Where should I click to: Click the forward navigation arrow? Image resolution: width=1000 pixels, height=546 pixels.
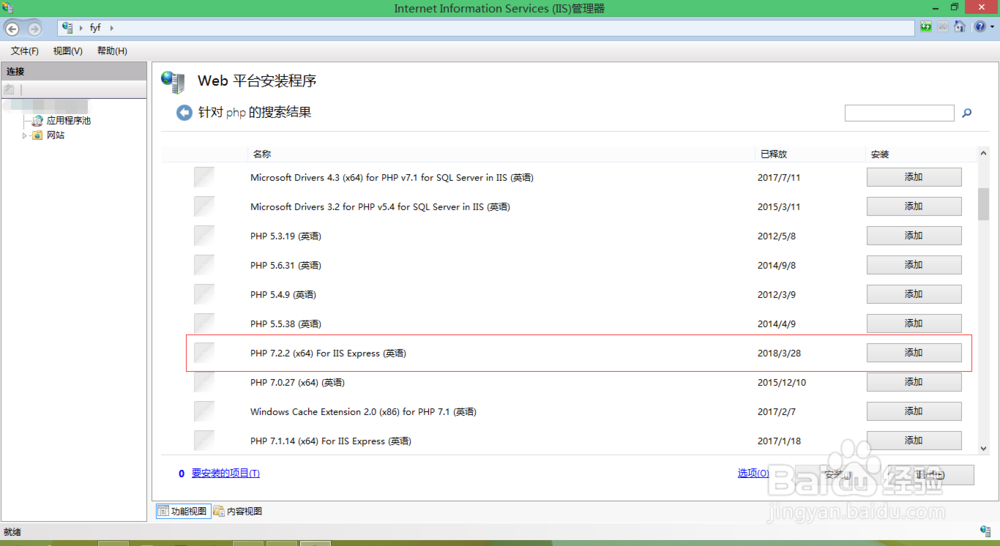[x=34, y=29]
